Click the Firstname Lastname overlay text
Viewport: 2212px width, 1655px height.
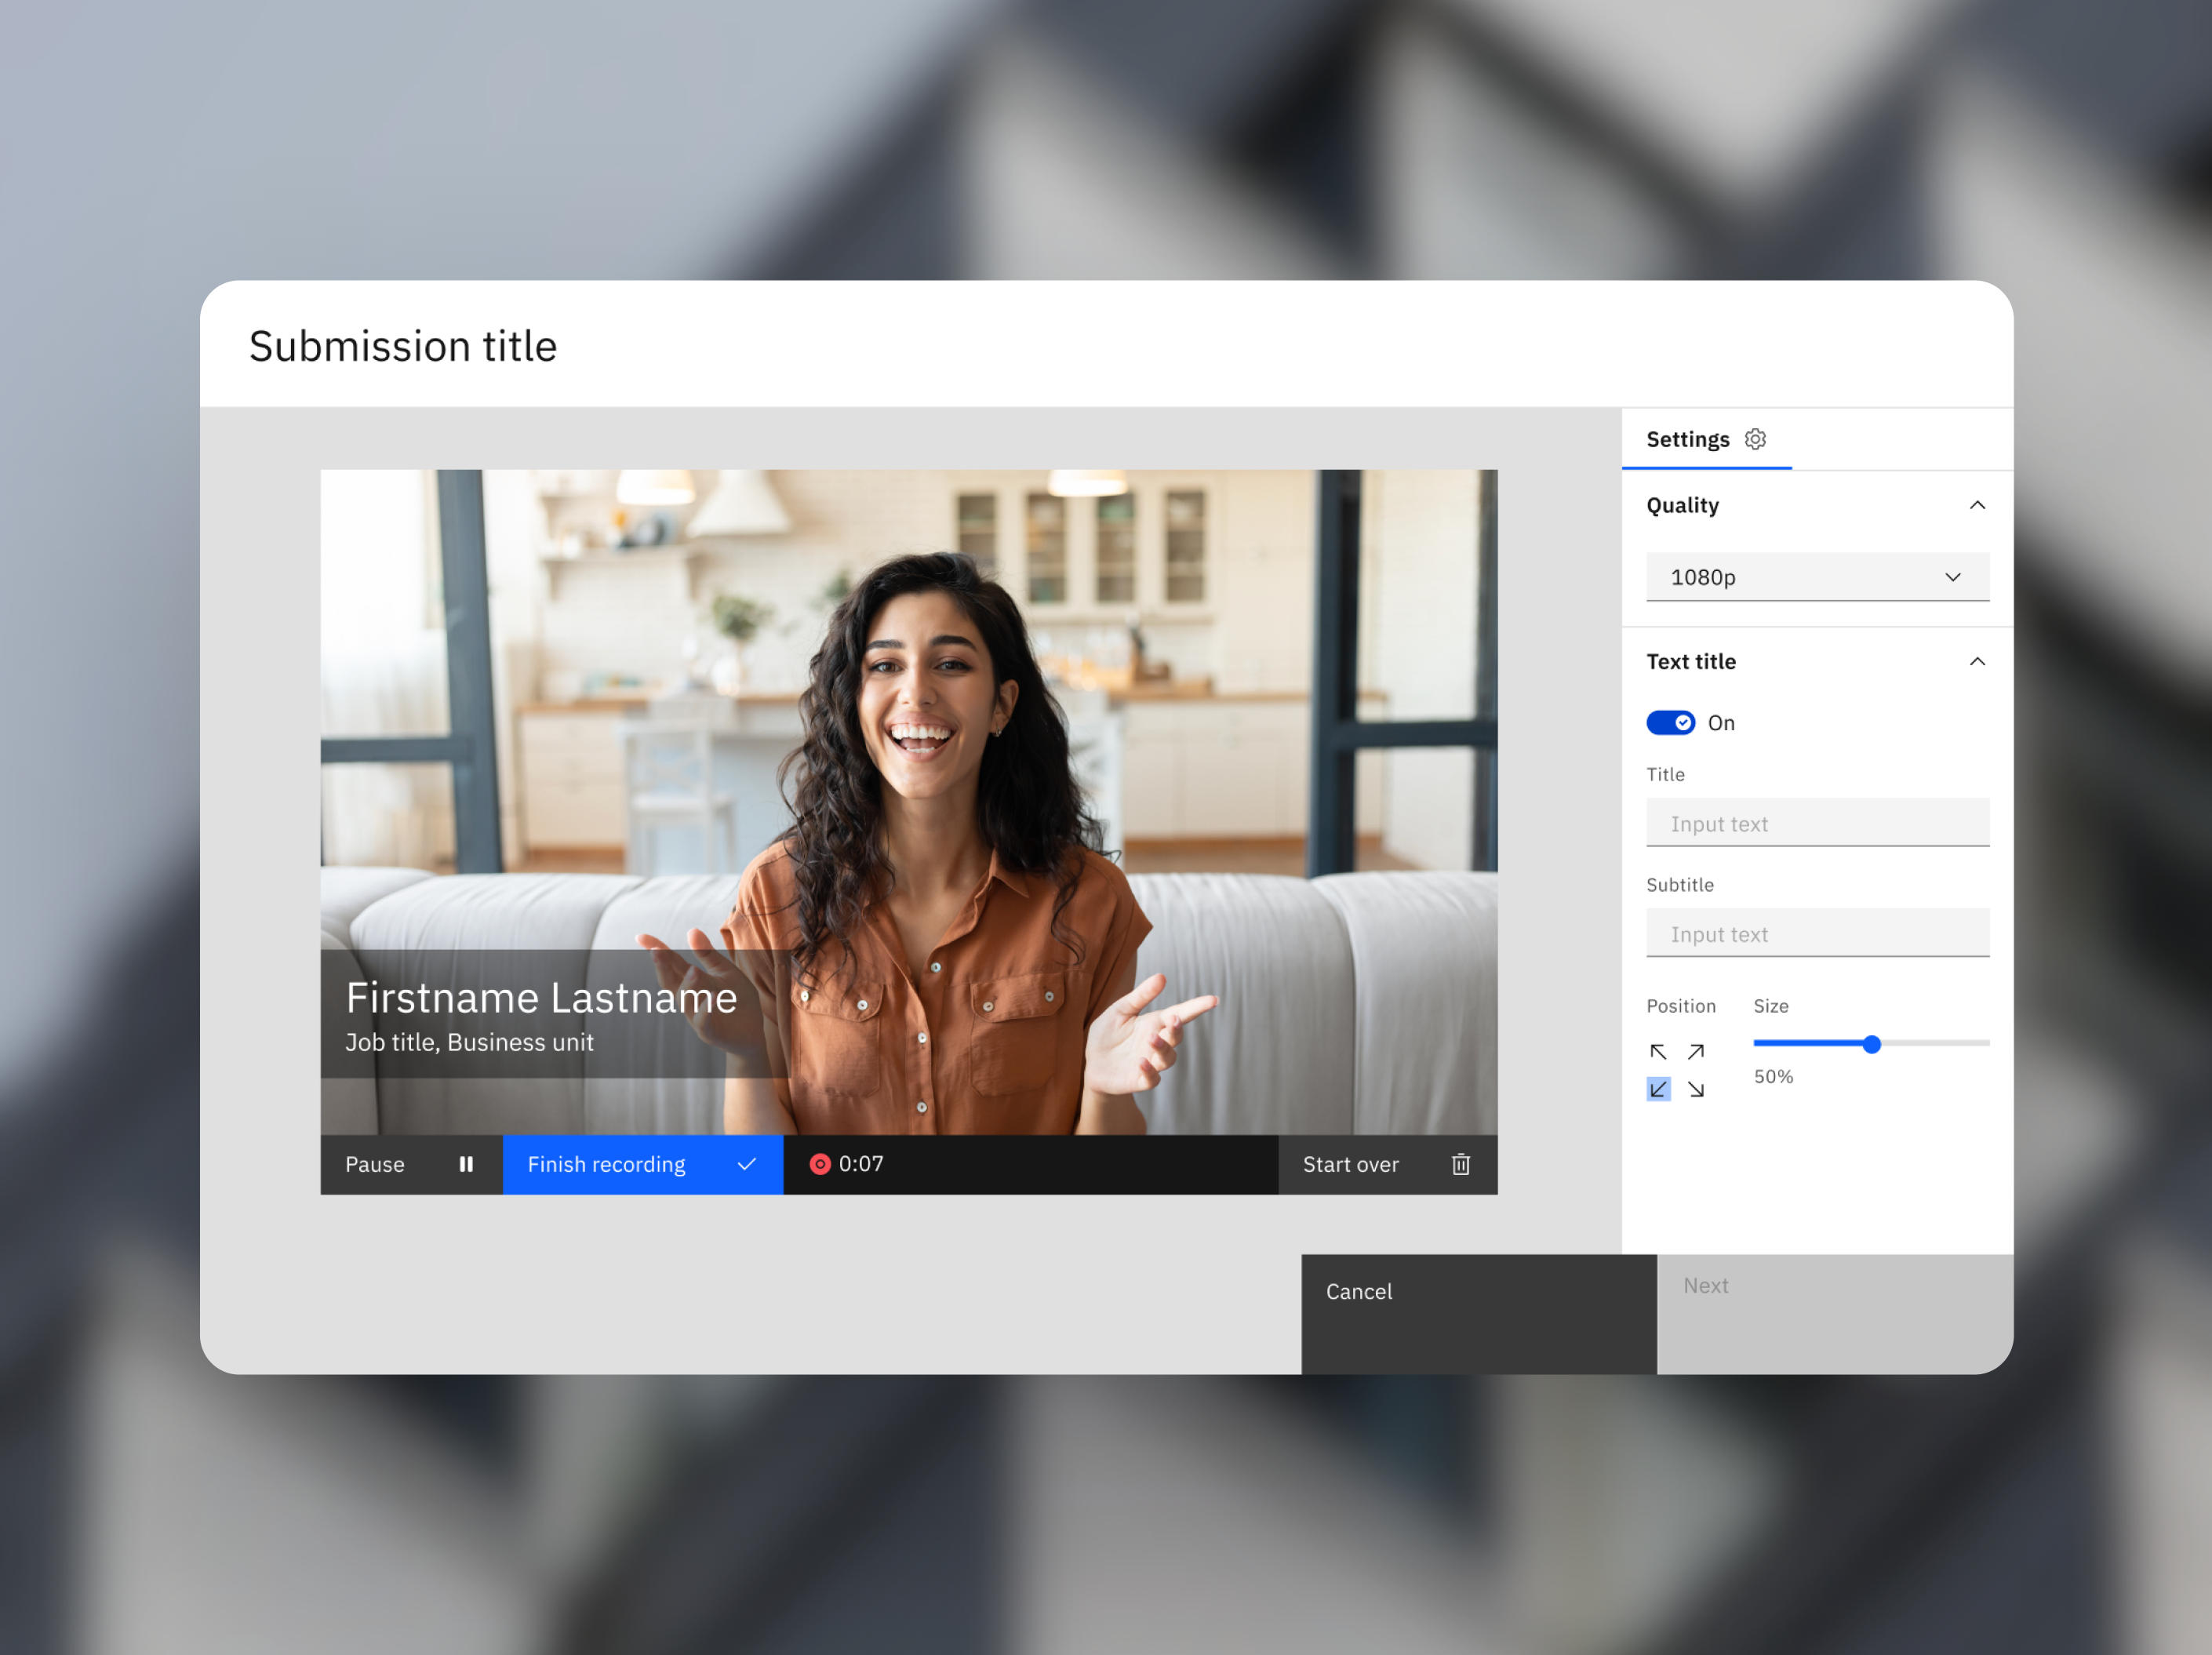point(541,998)
